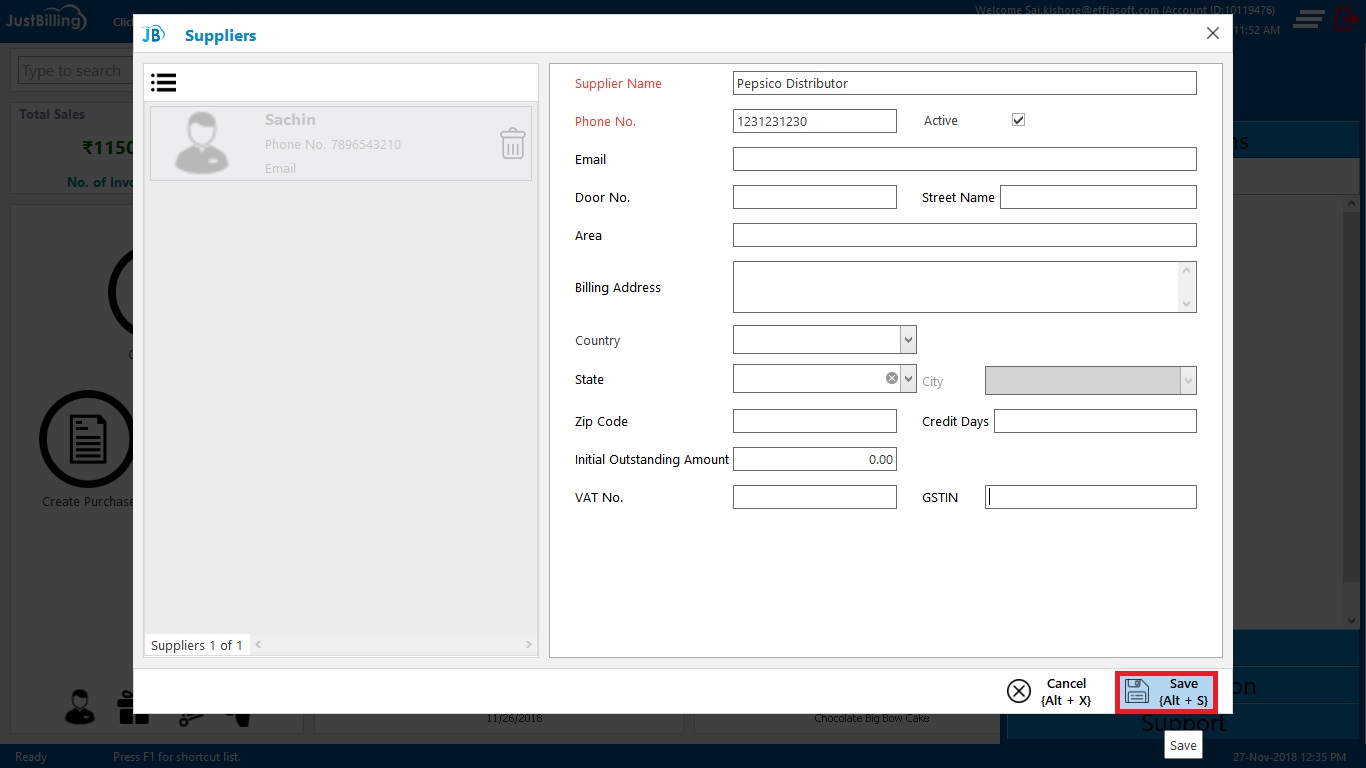Focus the VAT No. input

(815, 497)
